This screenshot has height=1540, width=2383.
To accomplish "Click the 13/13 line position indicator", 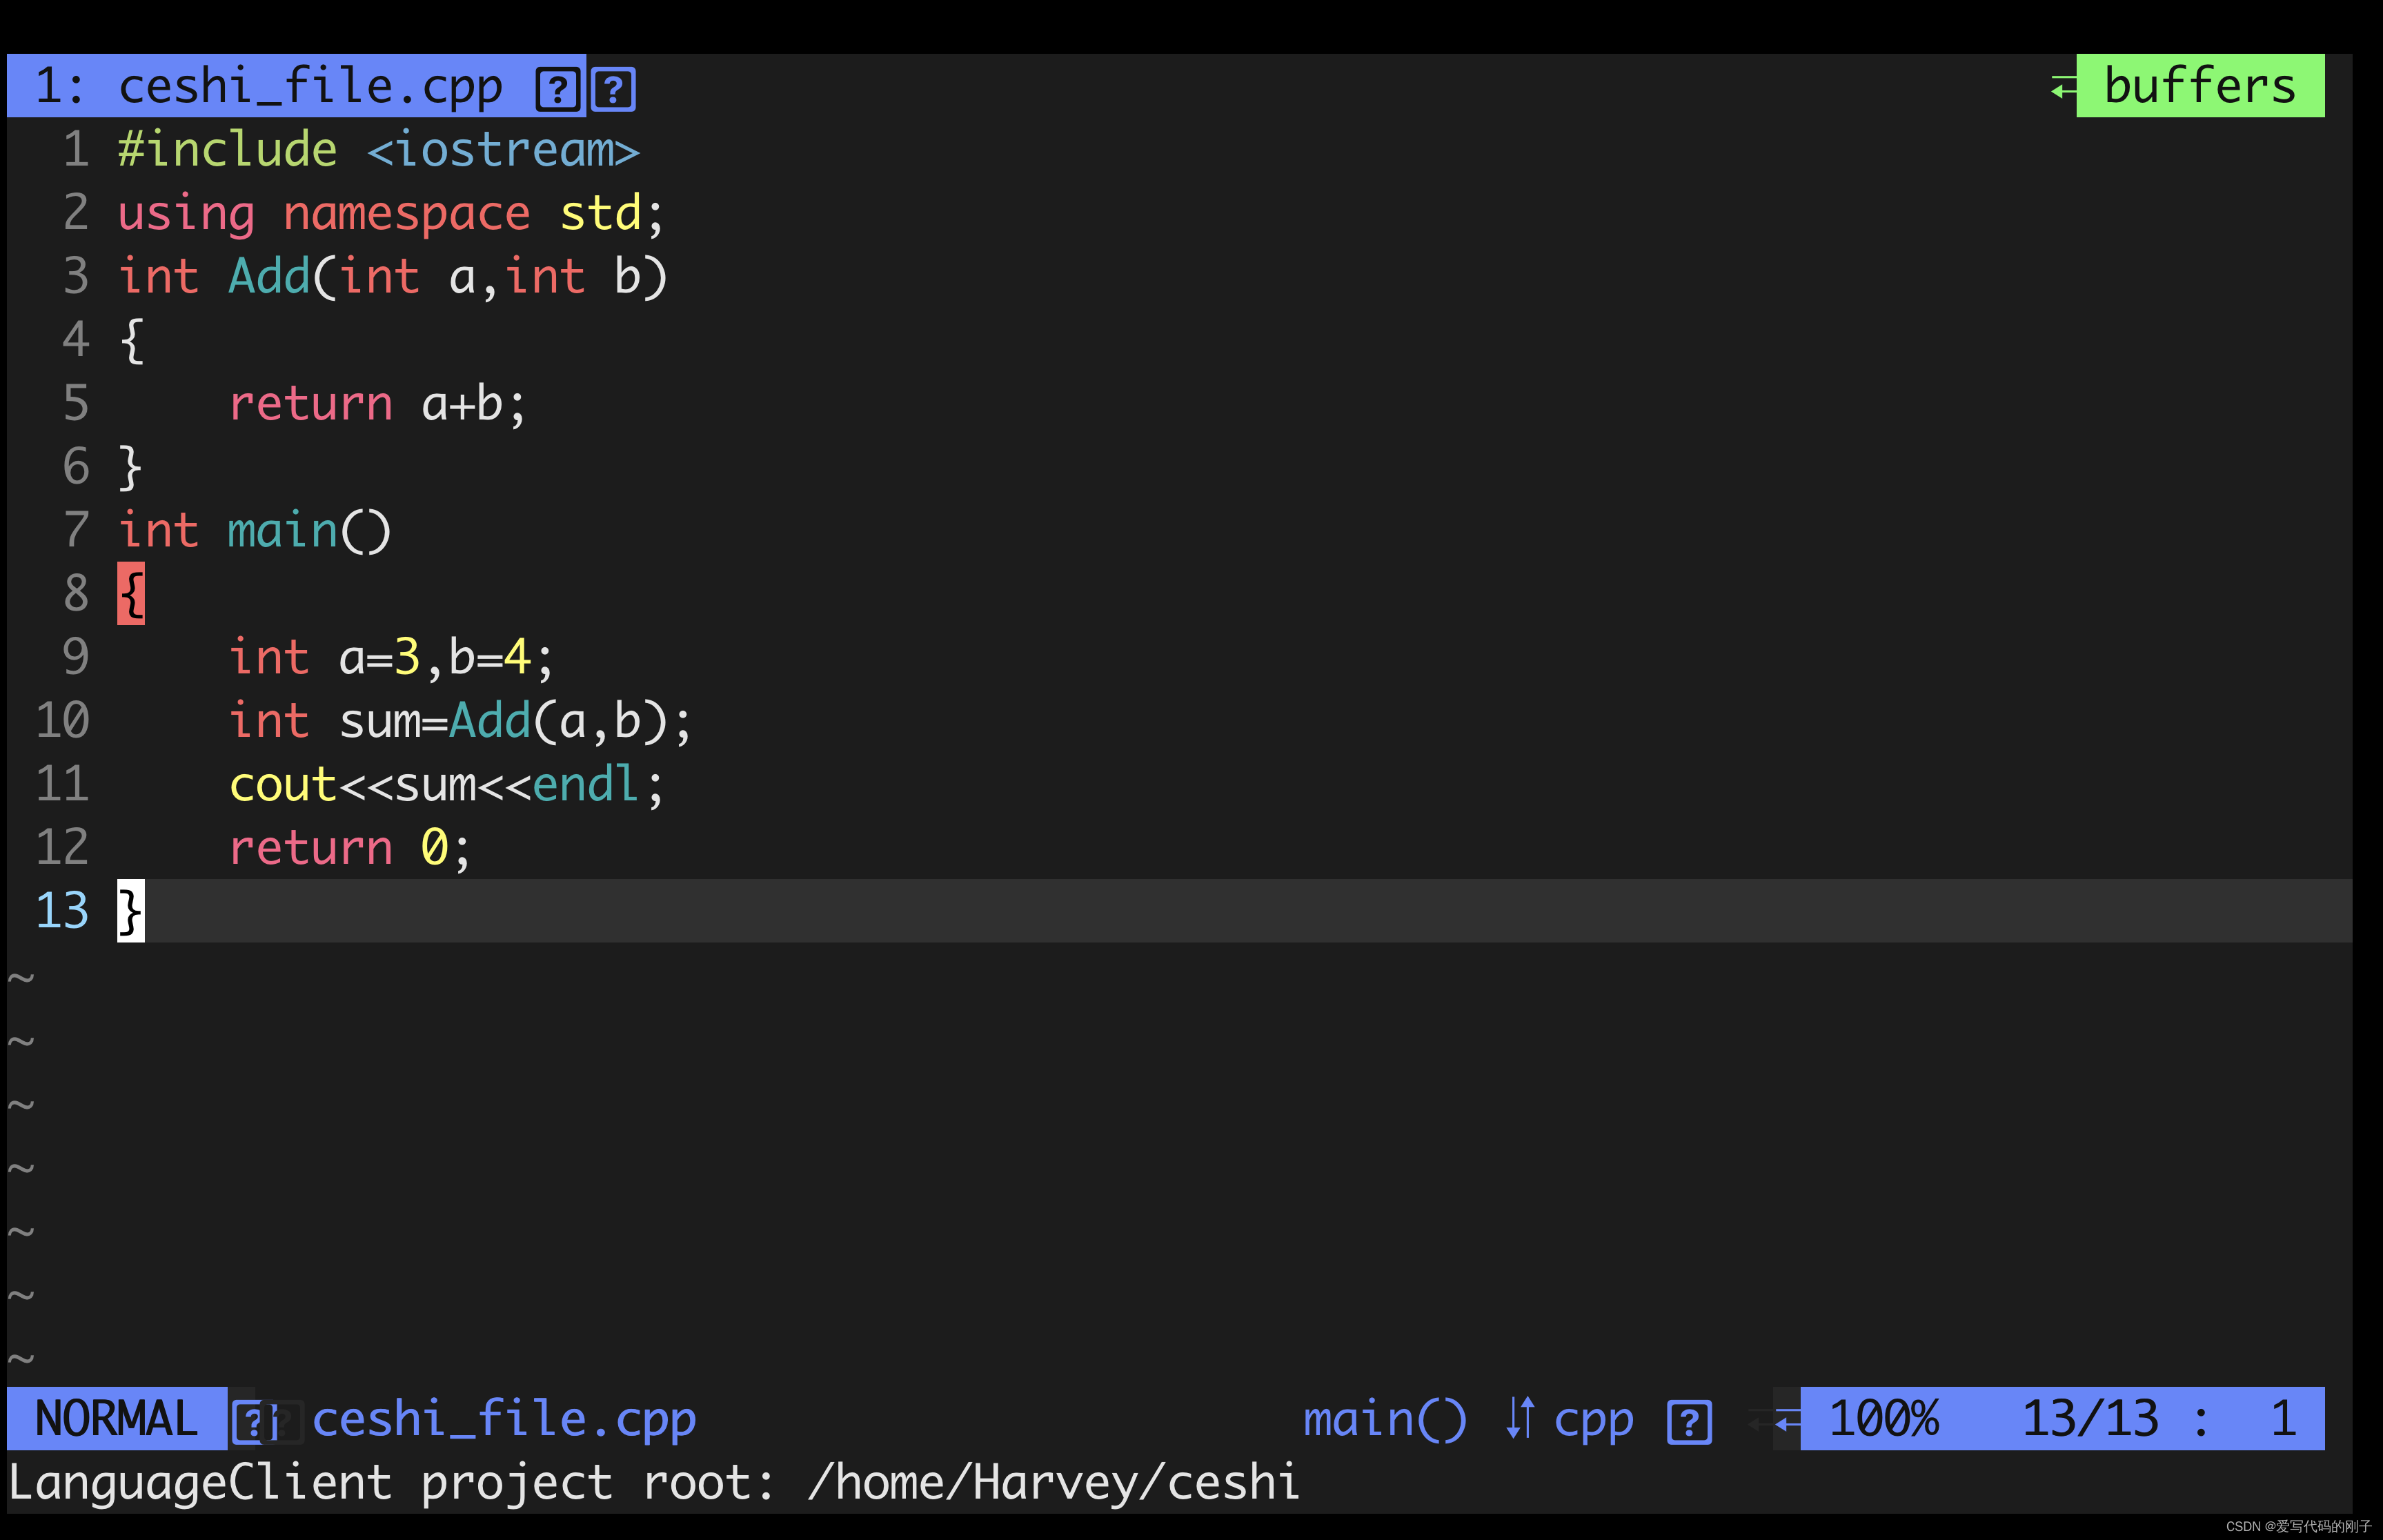I will coord(2090,1418).
